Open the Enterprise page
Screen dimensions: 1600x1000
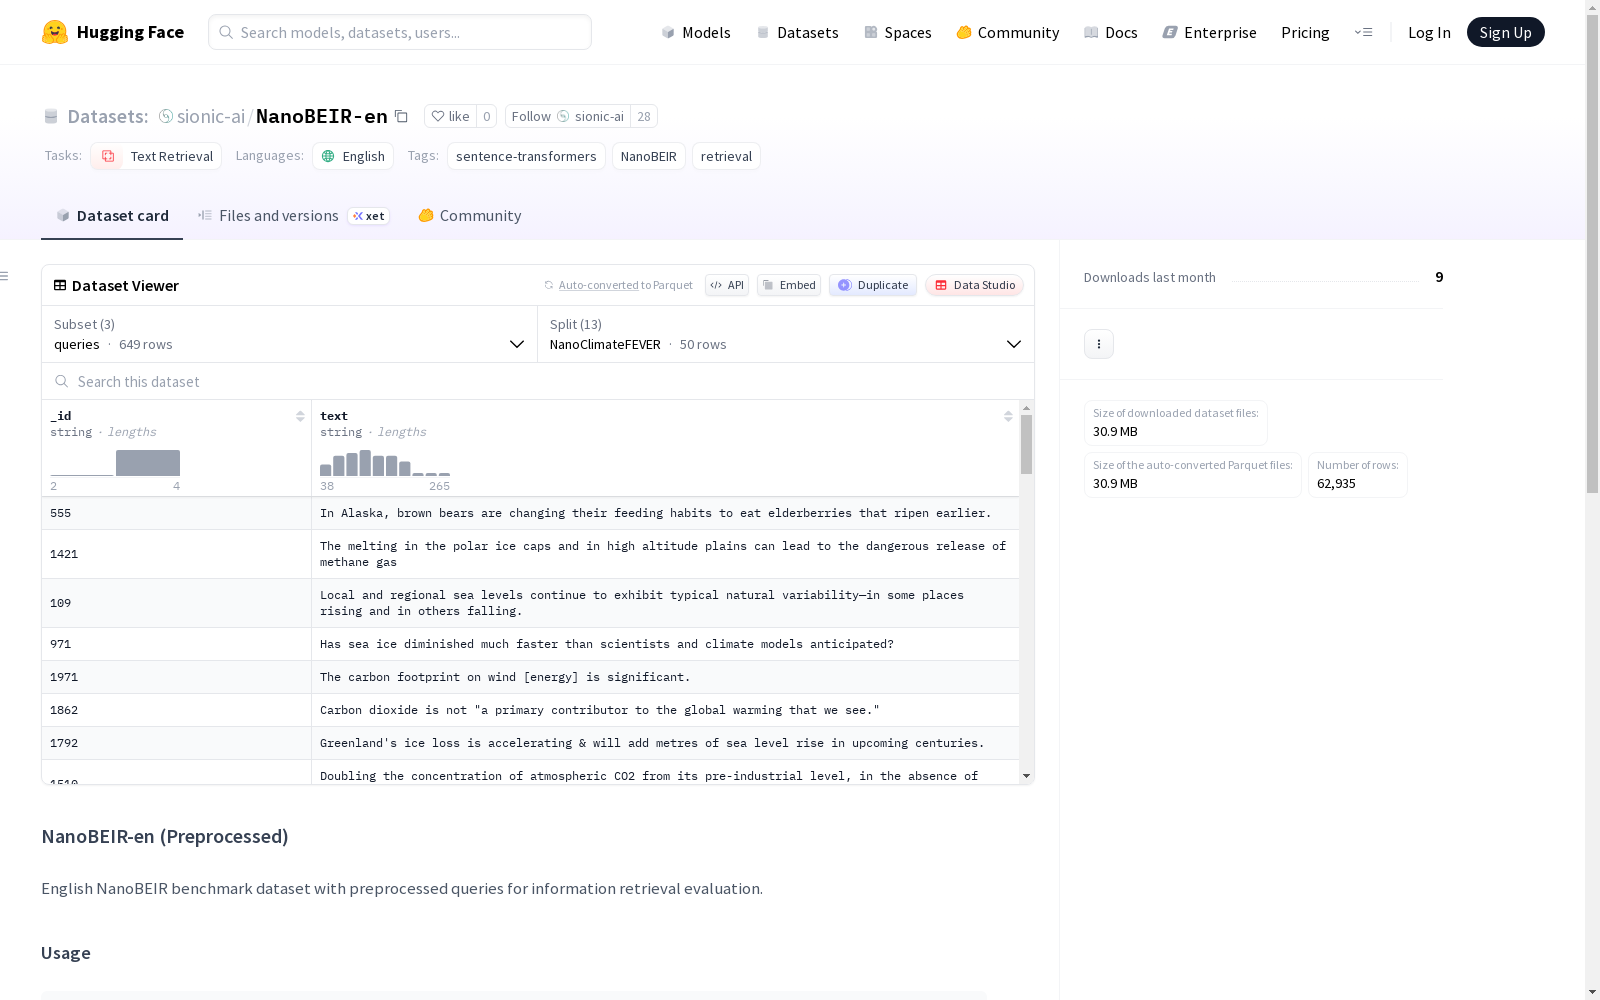(x=1210, y=32)
